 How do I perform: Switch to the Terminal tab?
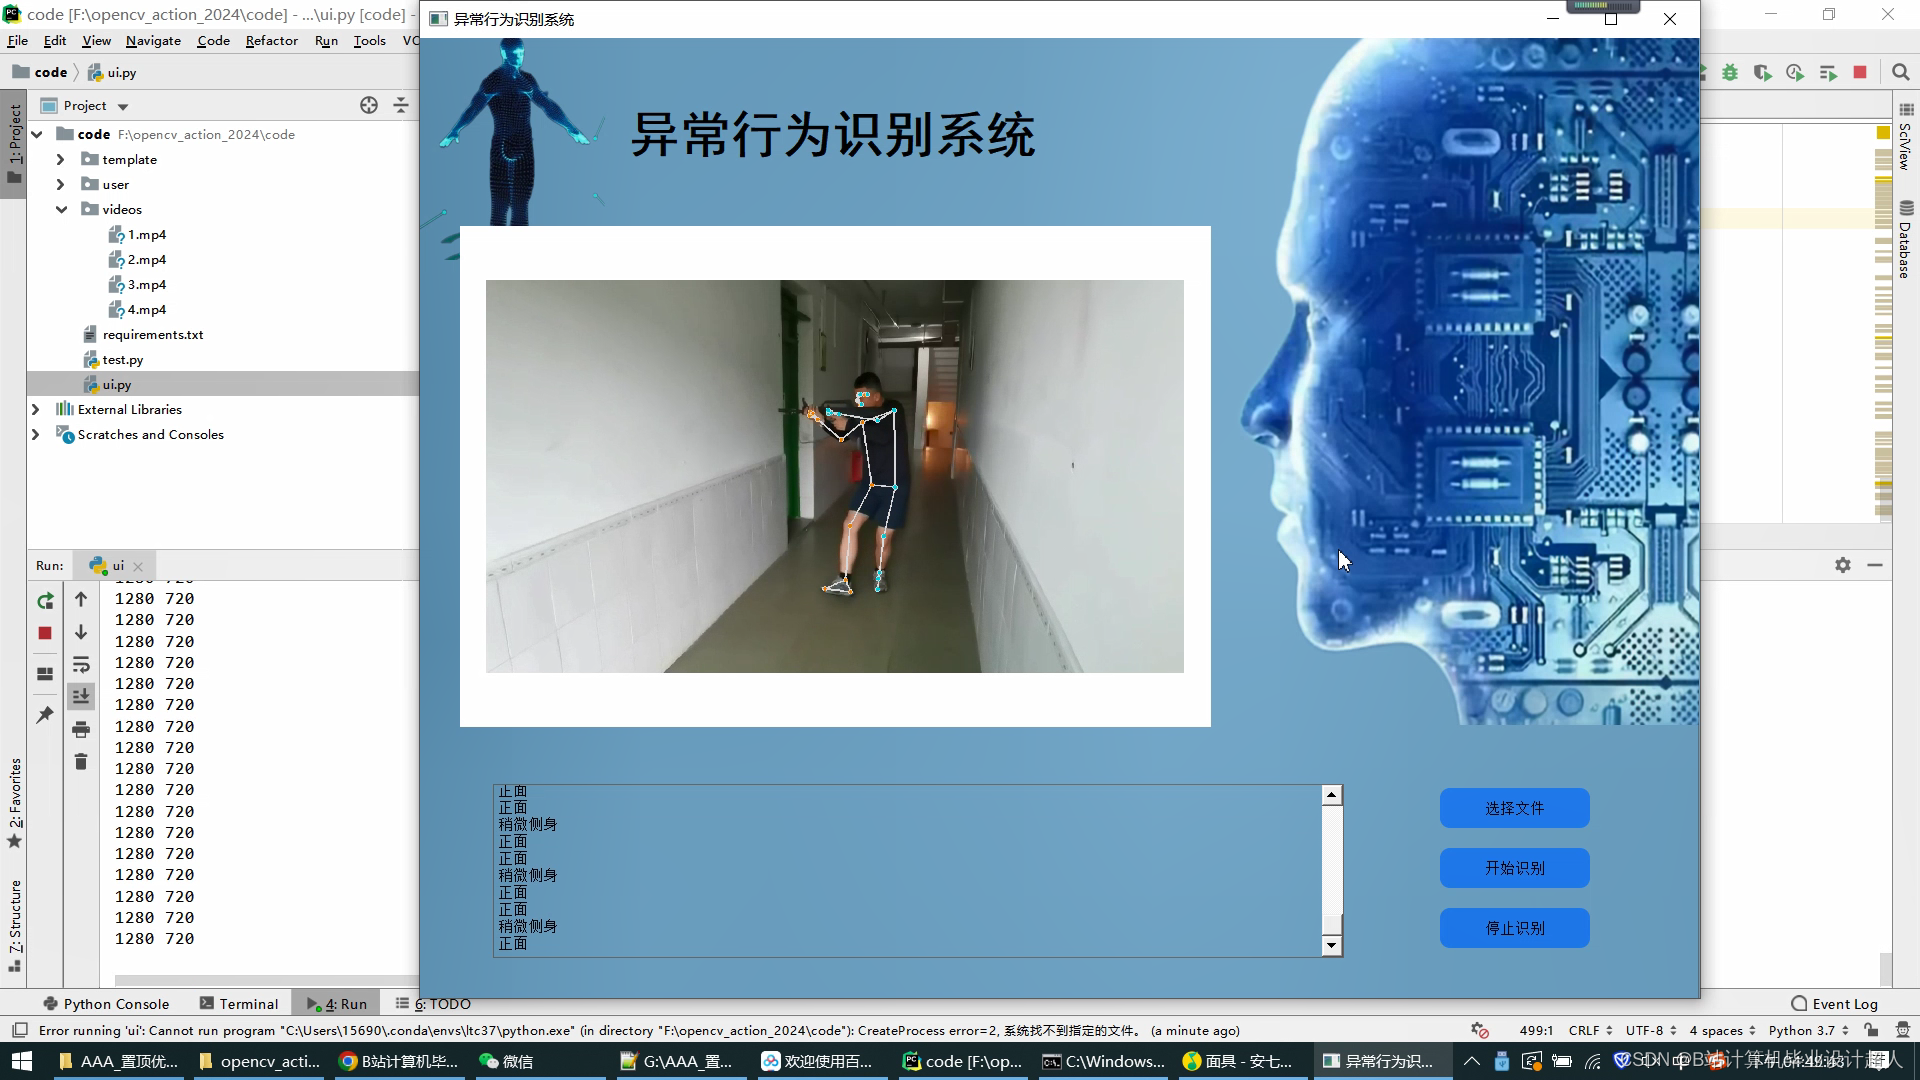(238, 1004)
